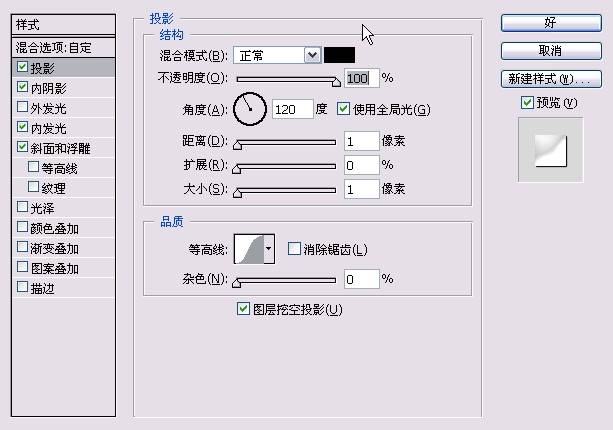
Task: Select the 图案叠加 row label
Action: coord(55,269)
